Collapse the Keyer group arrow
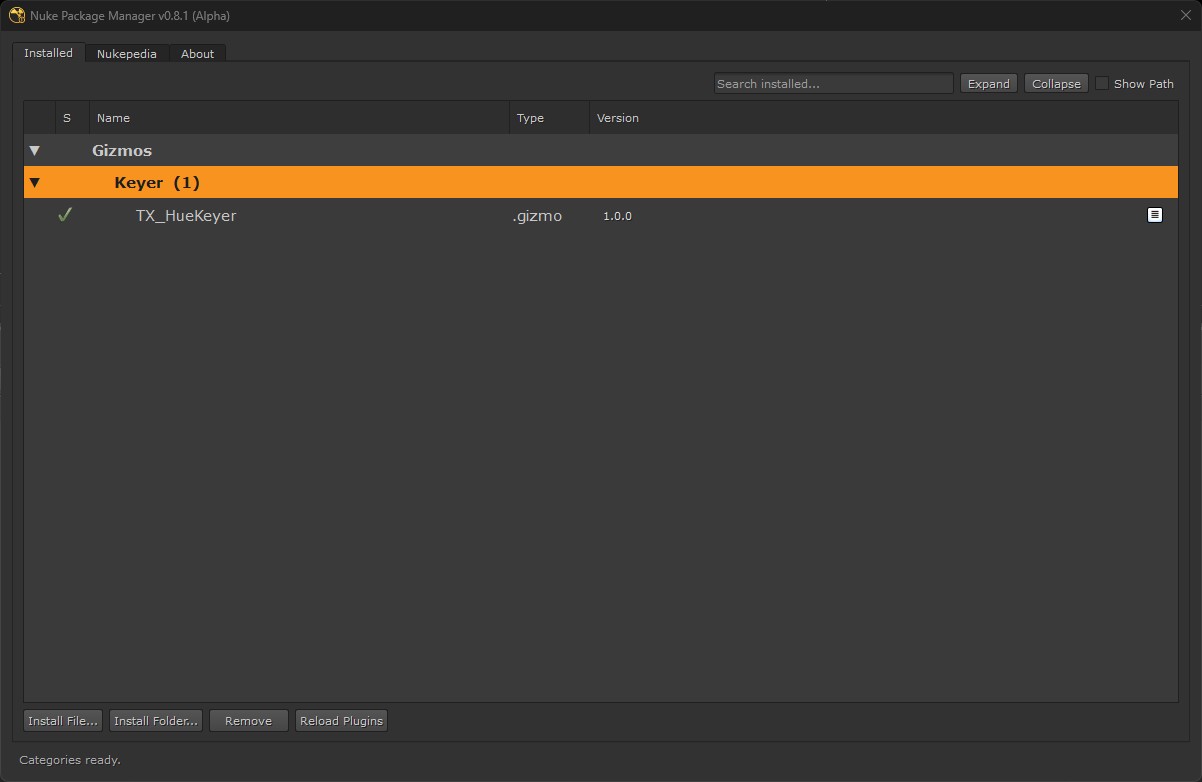The height and width of the screenshot is (782, 1202). tap(35, 183)
